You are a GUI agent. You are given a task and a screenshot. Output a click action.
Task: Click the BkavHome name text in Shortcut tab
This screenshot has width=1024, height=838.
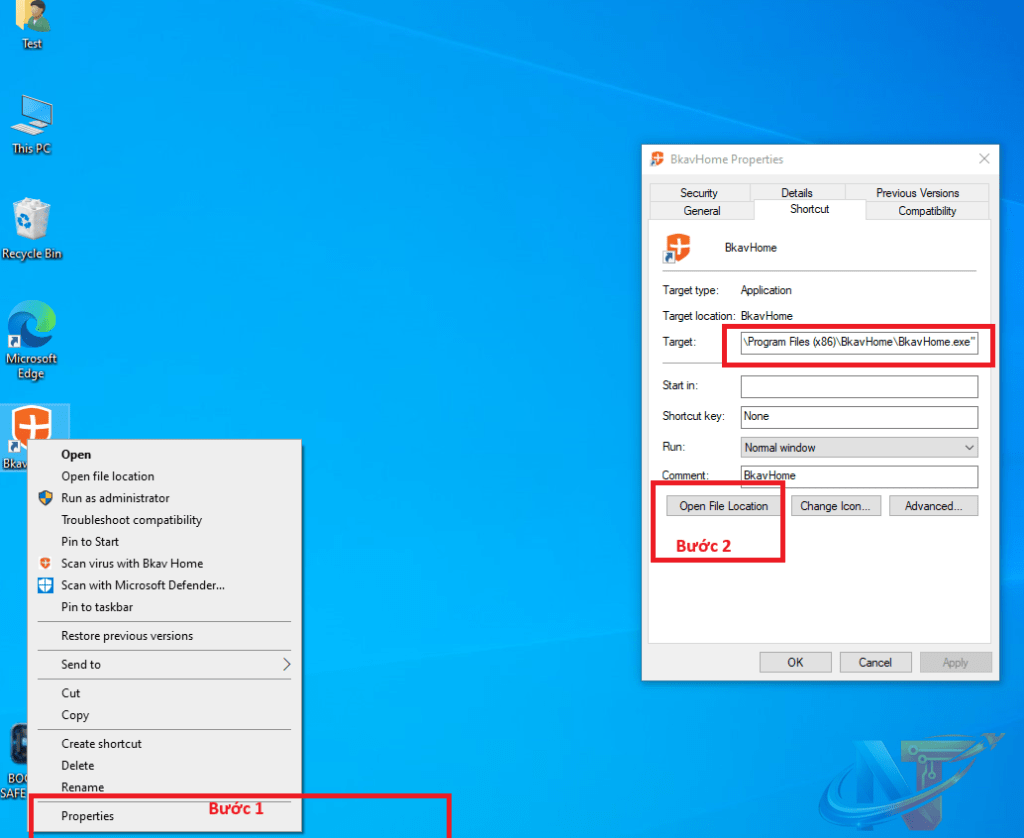(750, 248)
